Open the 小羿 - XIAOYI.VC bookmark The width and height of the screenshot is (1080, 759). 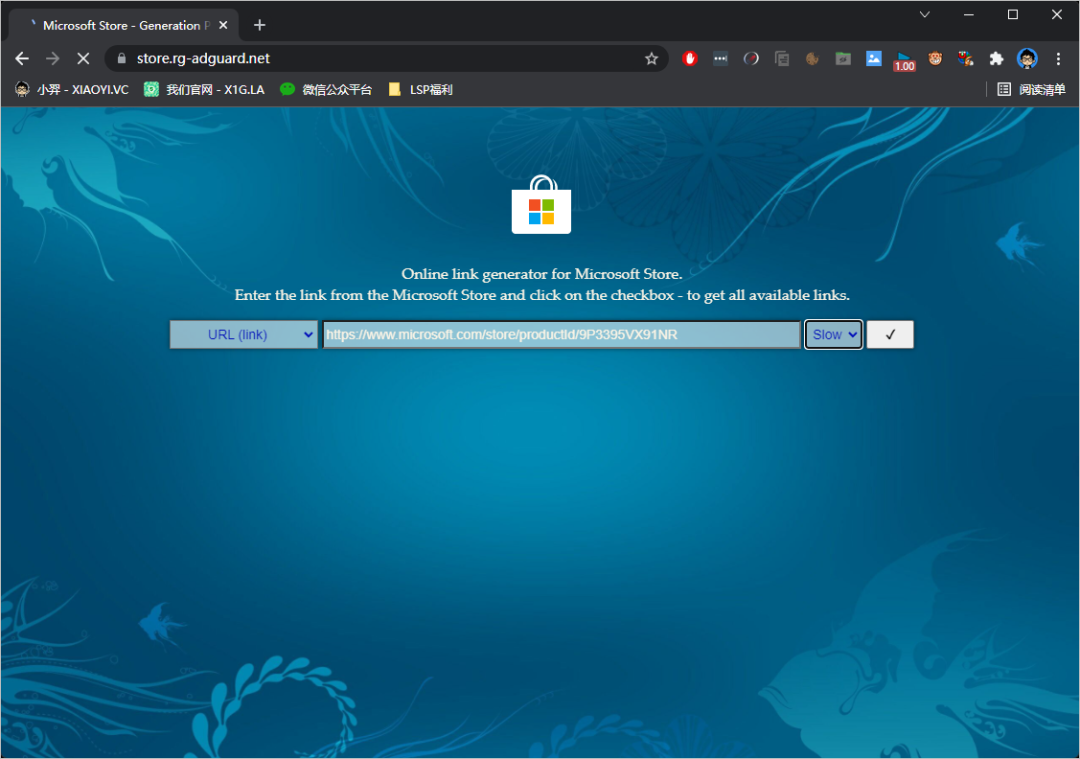(x=72, y=90)
